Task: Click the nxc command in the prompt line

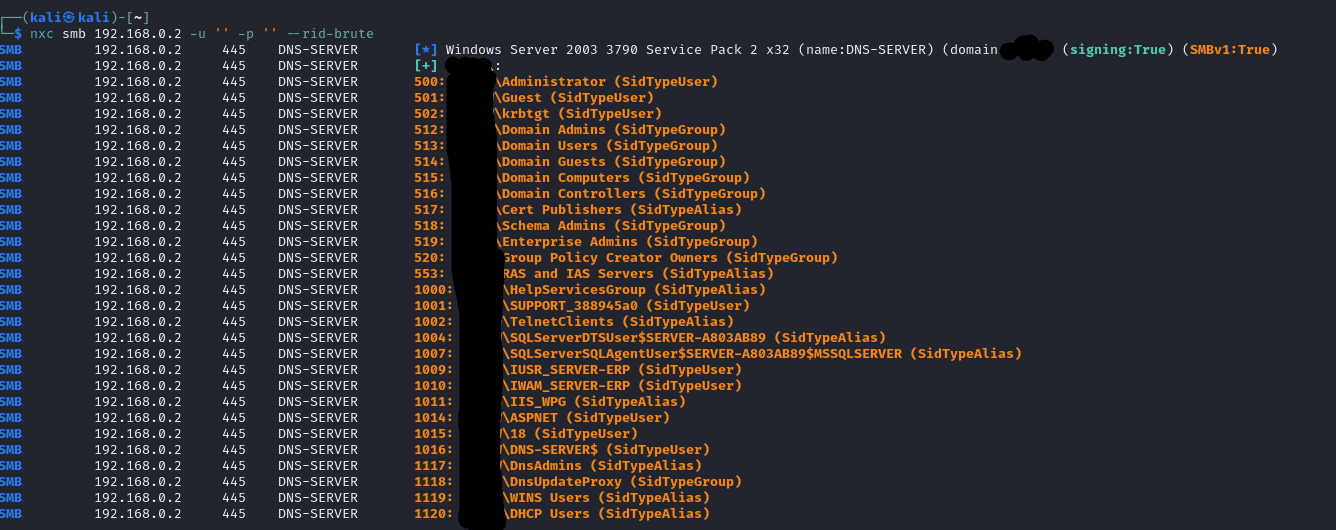Action: [x=41, y=34]
